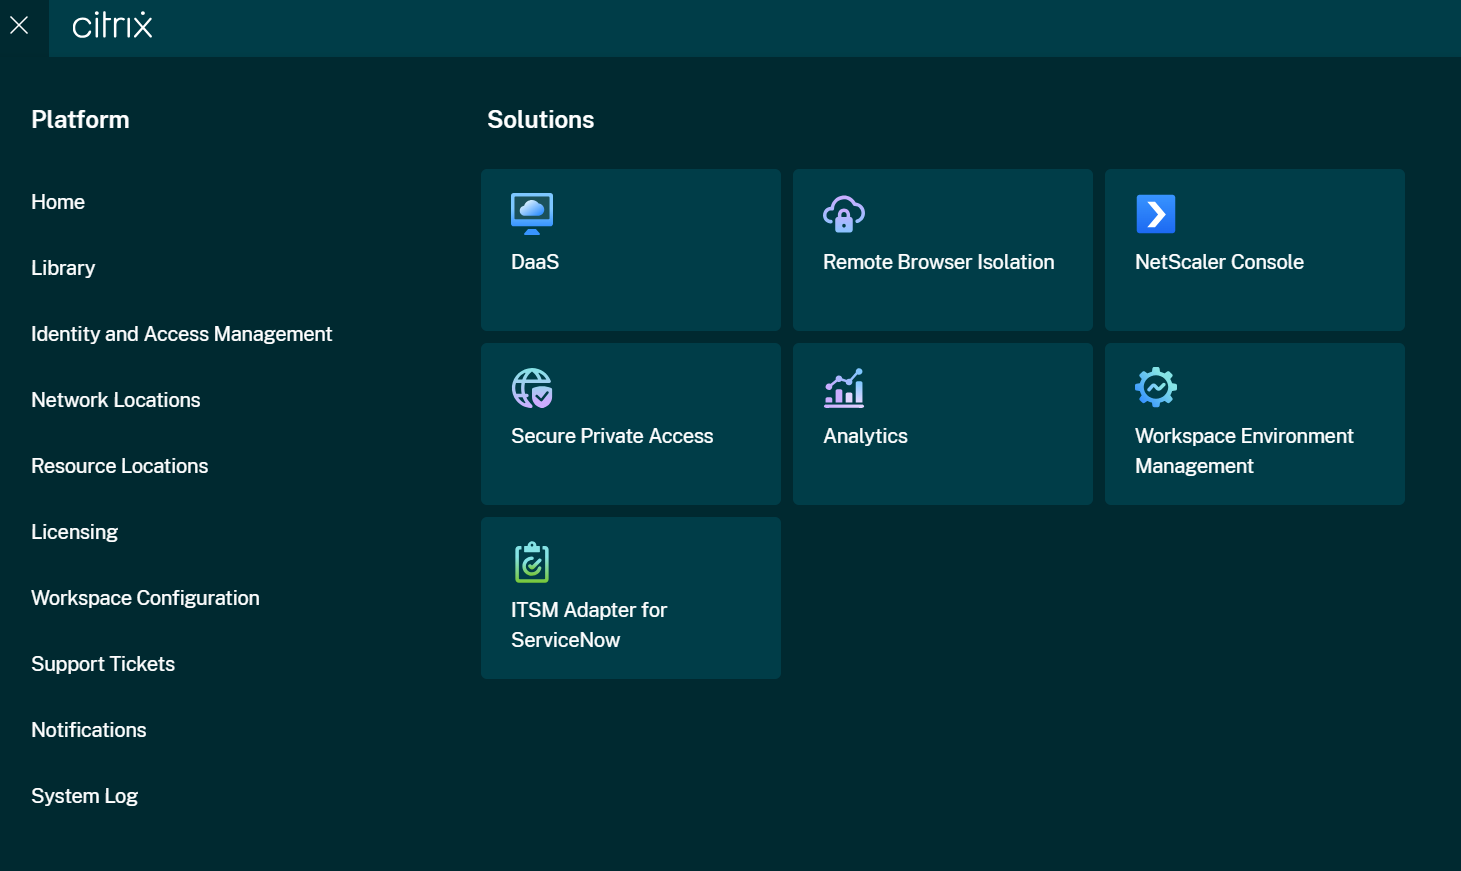Go to Home in Platform menu

tap(58, 202)
